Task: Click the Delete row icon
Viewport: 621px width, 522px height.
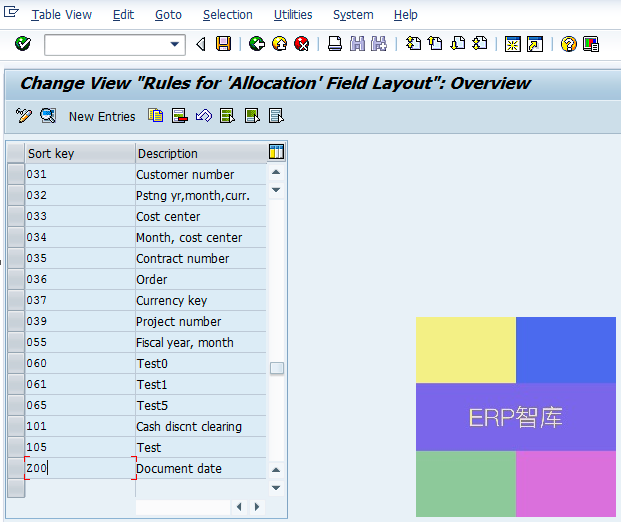Action: 179,116
